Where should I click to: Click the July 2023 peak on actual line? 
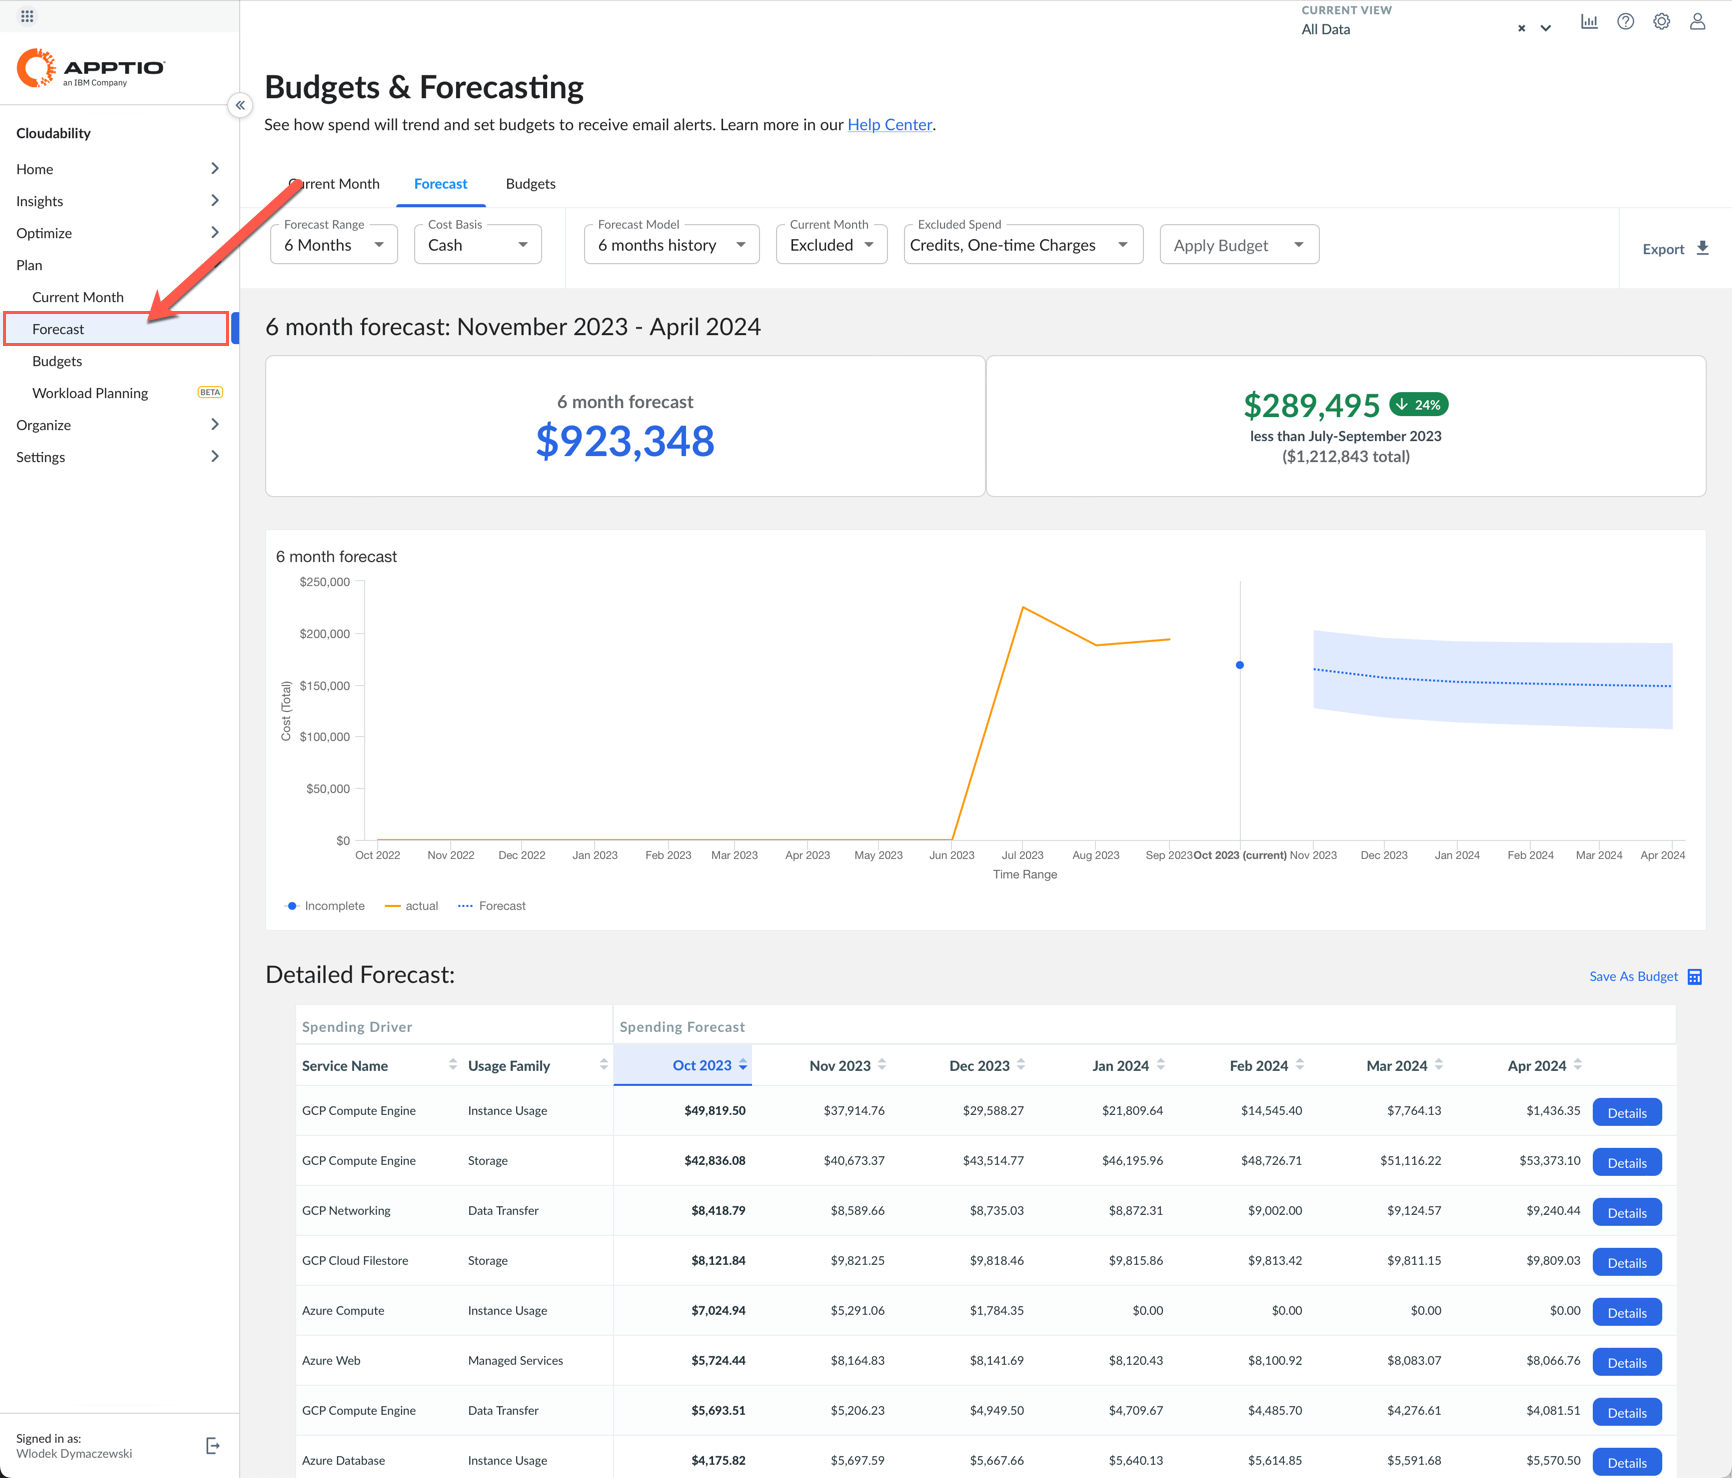(x=1023, y=607)
